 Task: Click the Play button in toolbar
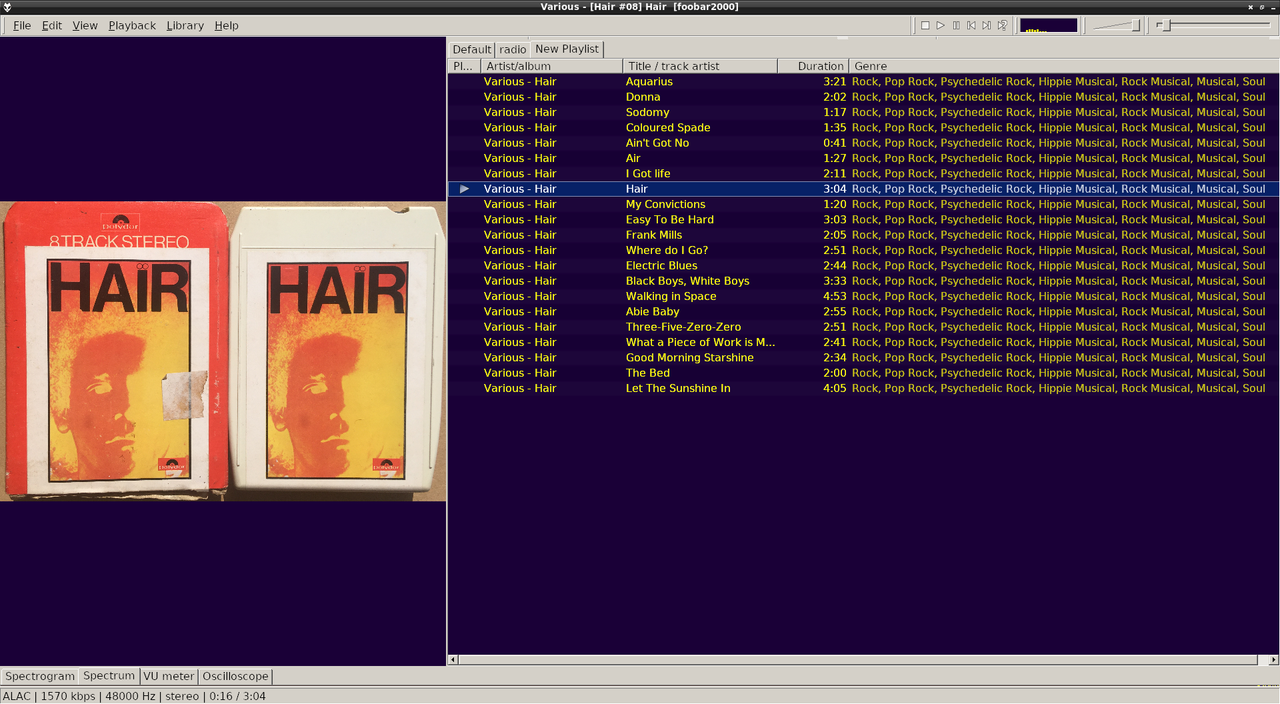(x=940, y=25)
